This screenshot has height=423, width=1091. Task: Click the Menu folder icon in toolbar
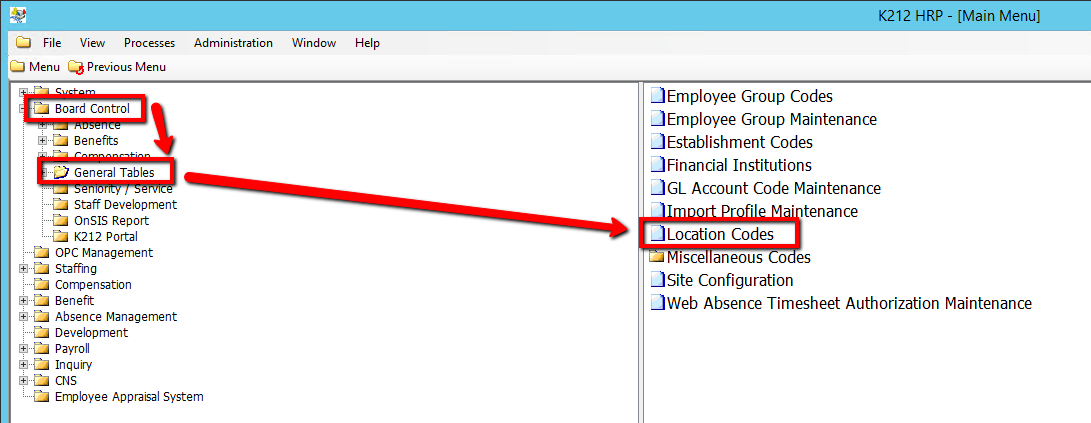click(x=17, y=67)
